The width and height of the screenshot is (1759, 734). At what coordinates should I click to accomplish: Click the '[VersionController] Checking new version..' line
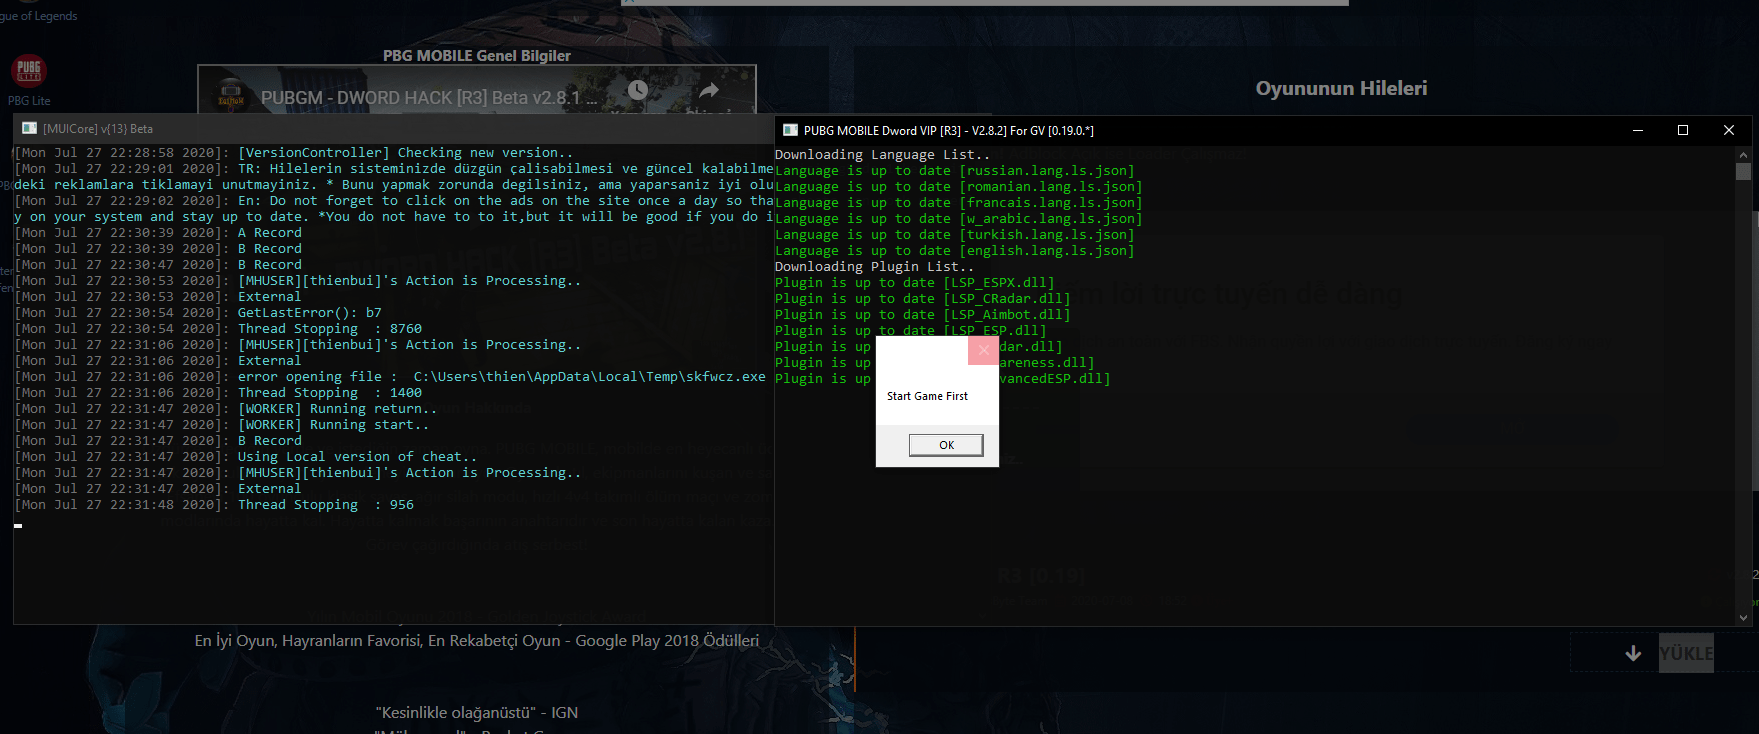point(294,153)
